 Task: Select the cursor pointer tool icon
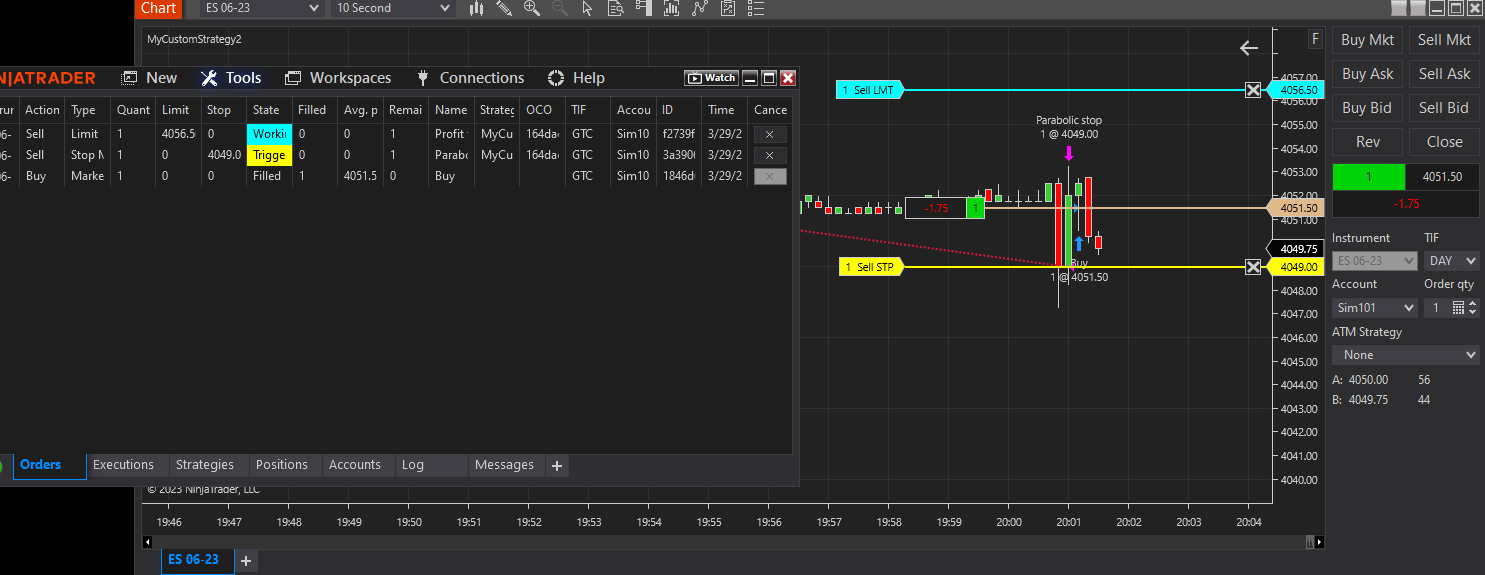click(x=587, y=8)
